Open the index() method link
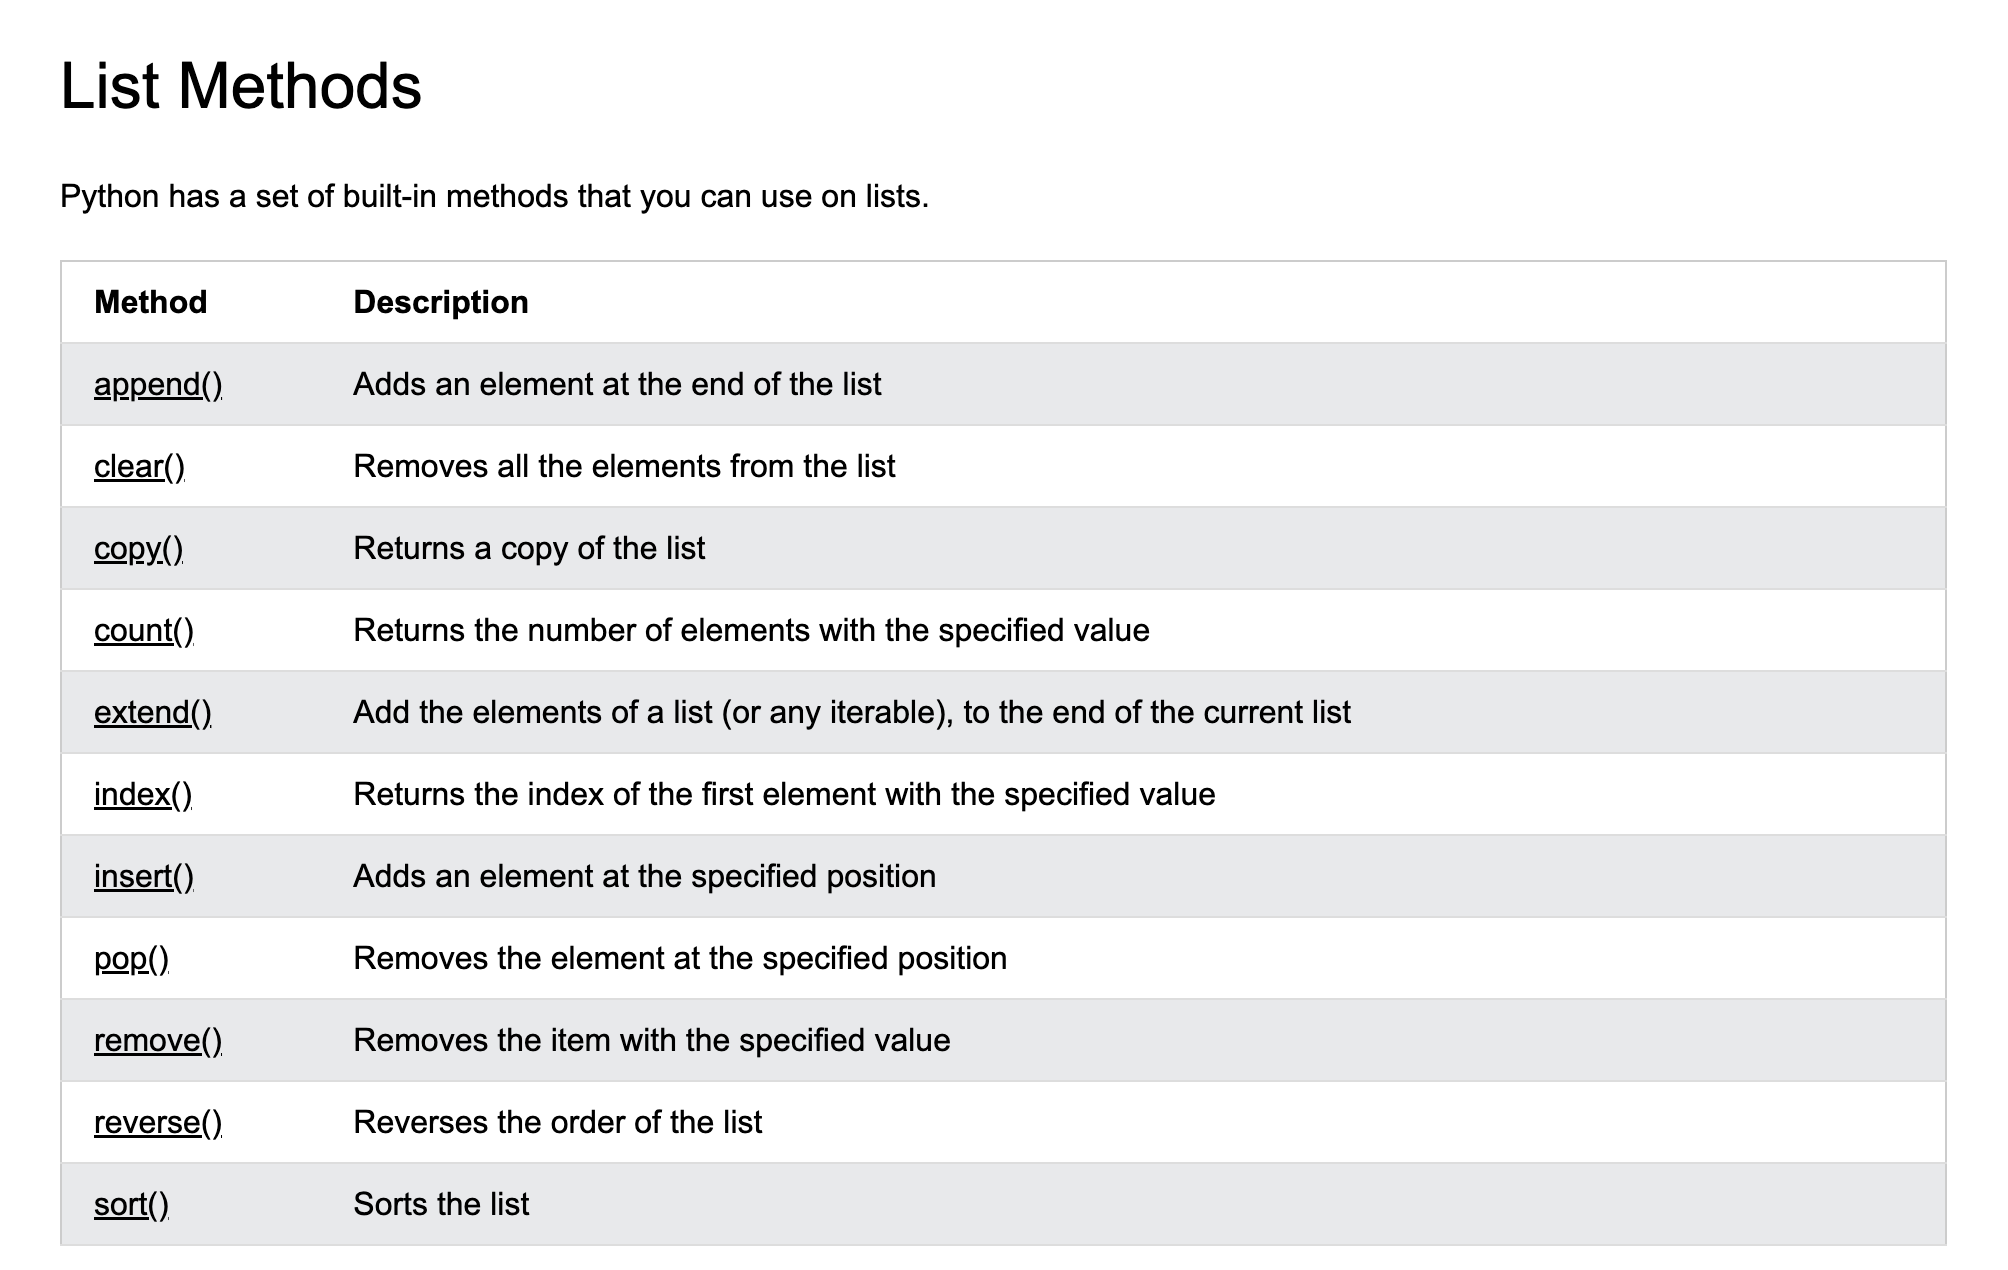 point(143,795)
